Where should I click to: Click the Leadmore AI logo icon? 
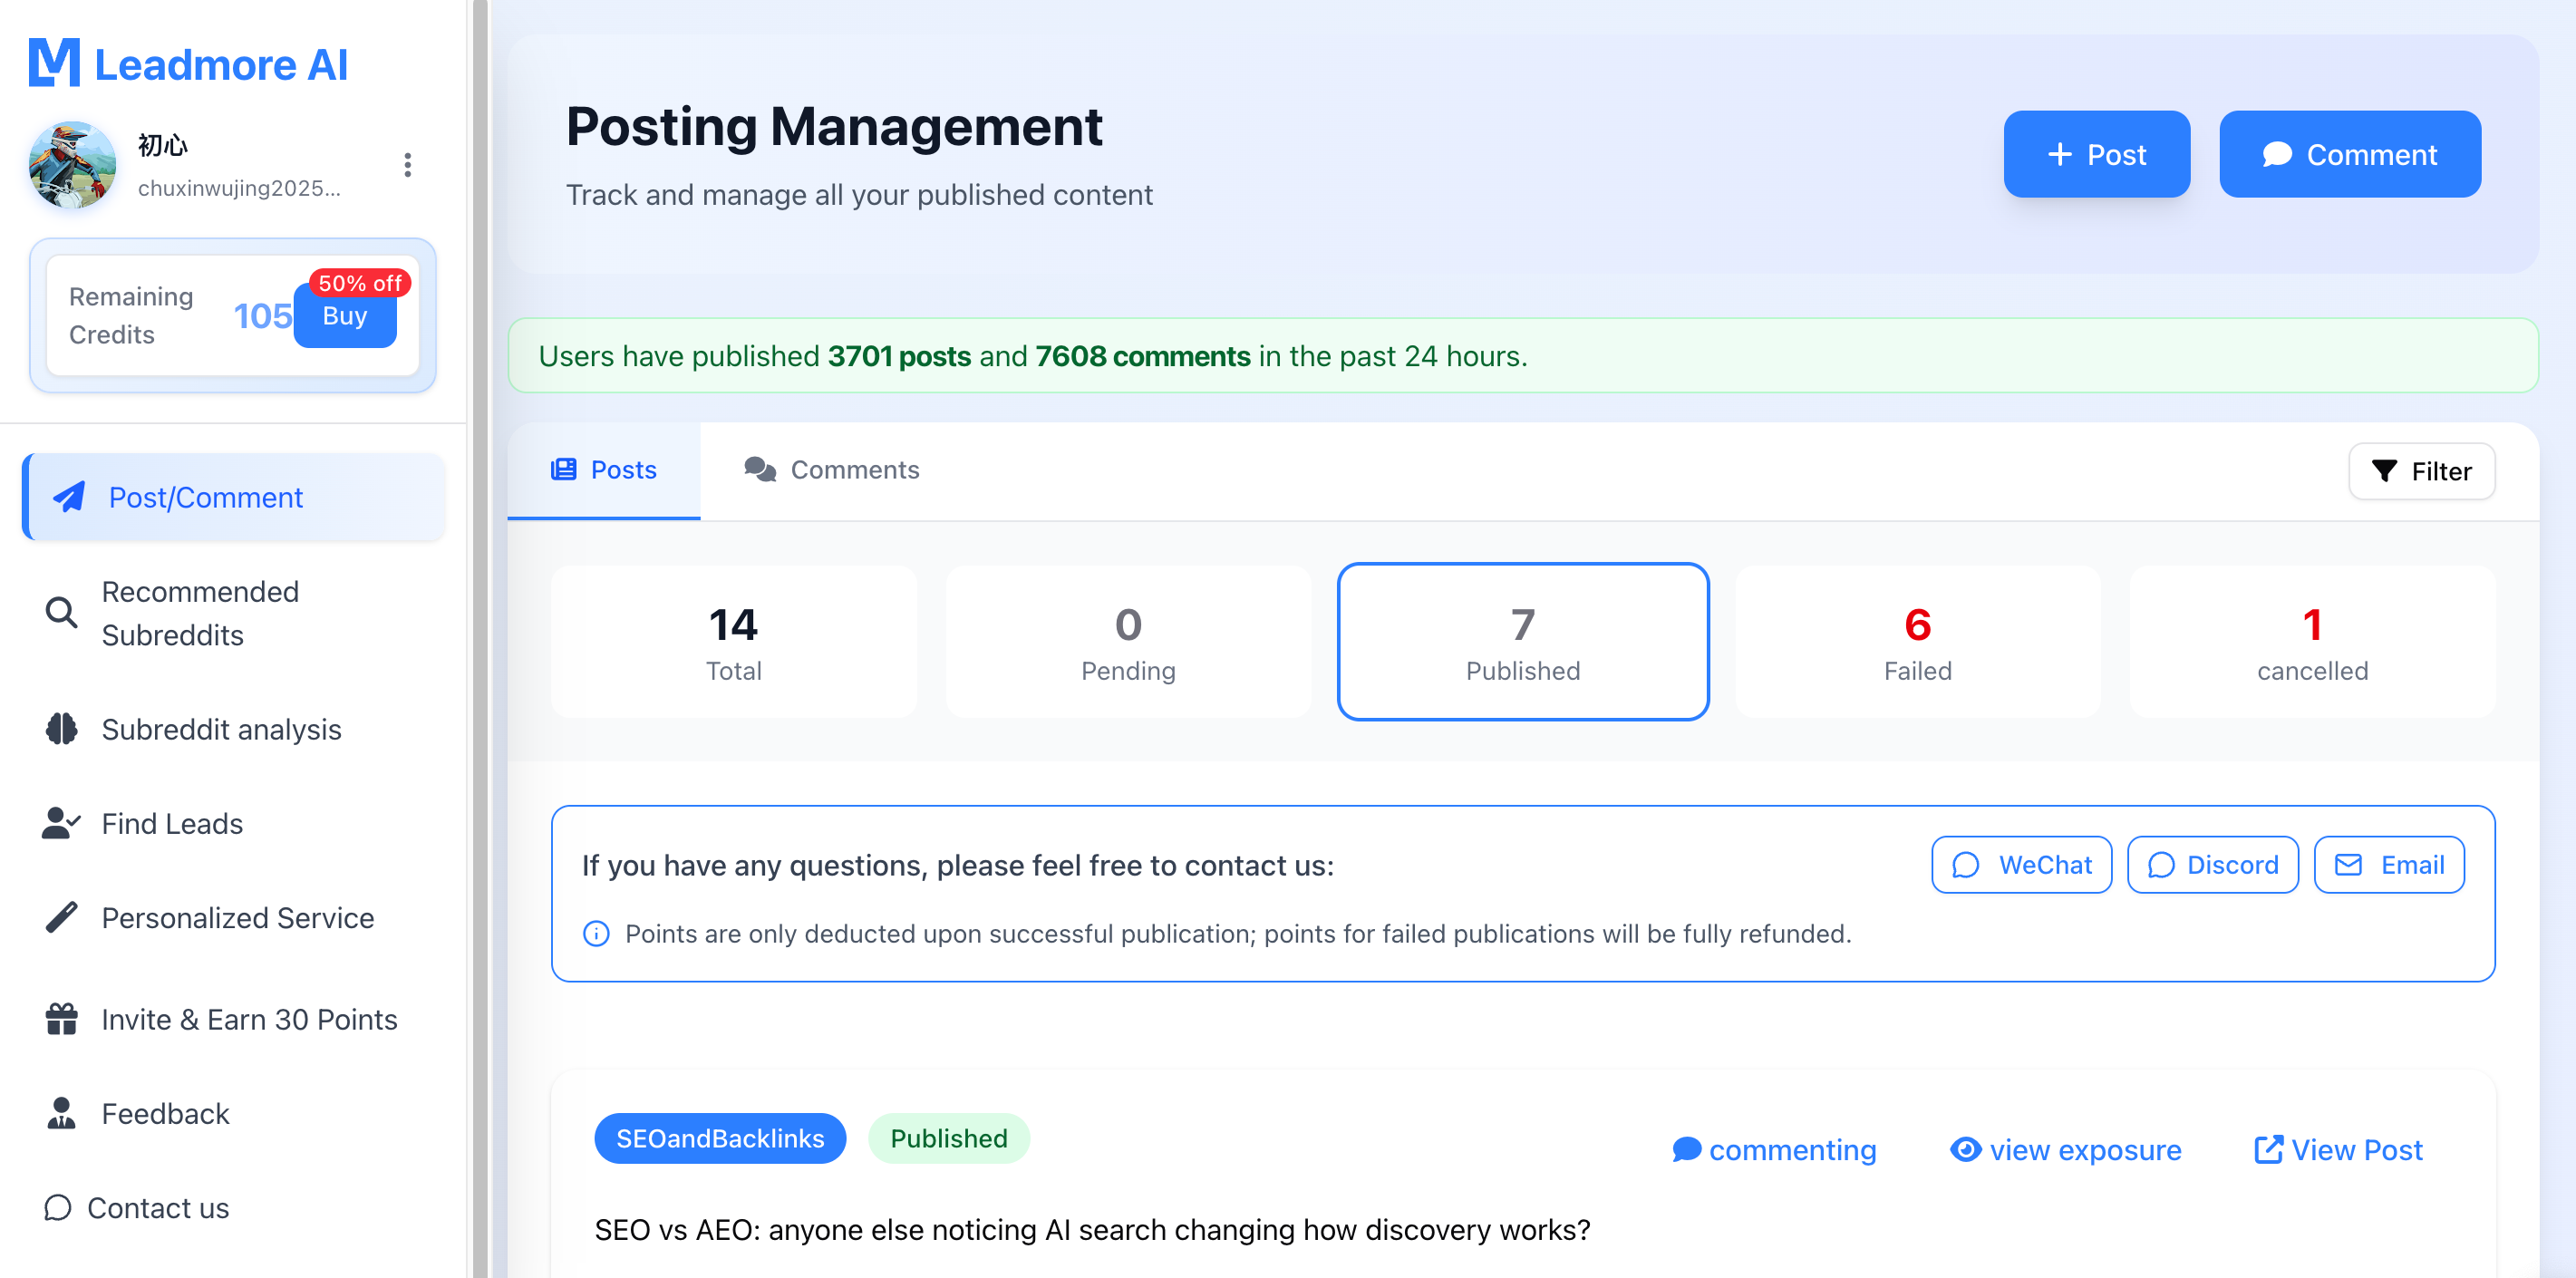pyautogui.click(x=54, y=63)
